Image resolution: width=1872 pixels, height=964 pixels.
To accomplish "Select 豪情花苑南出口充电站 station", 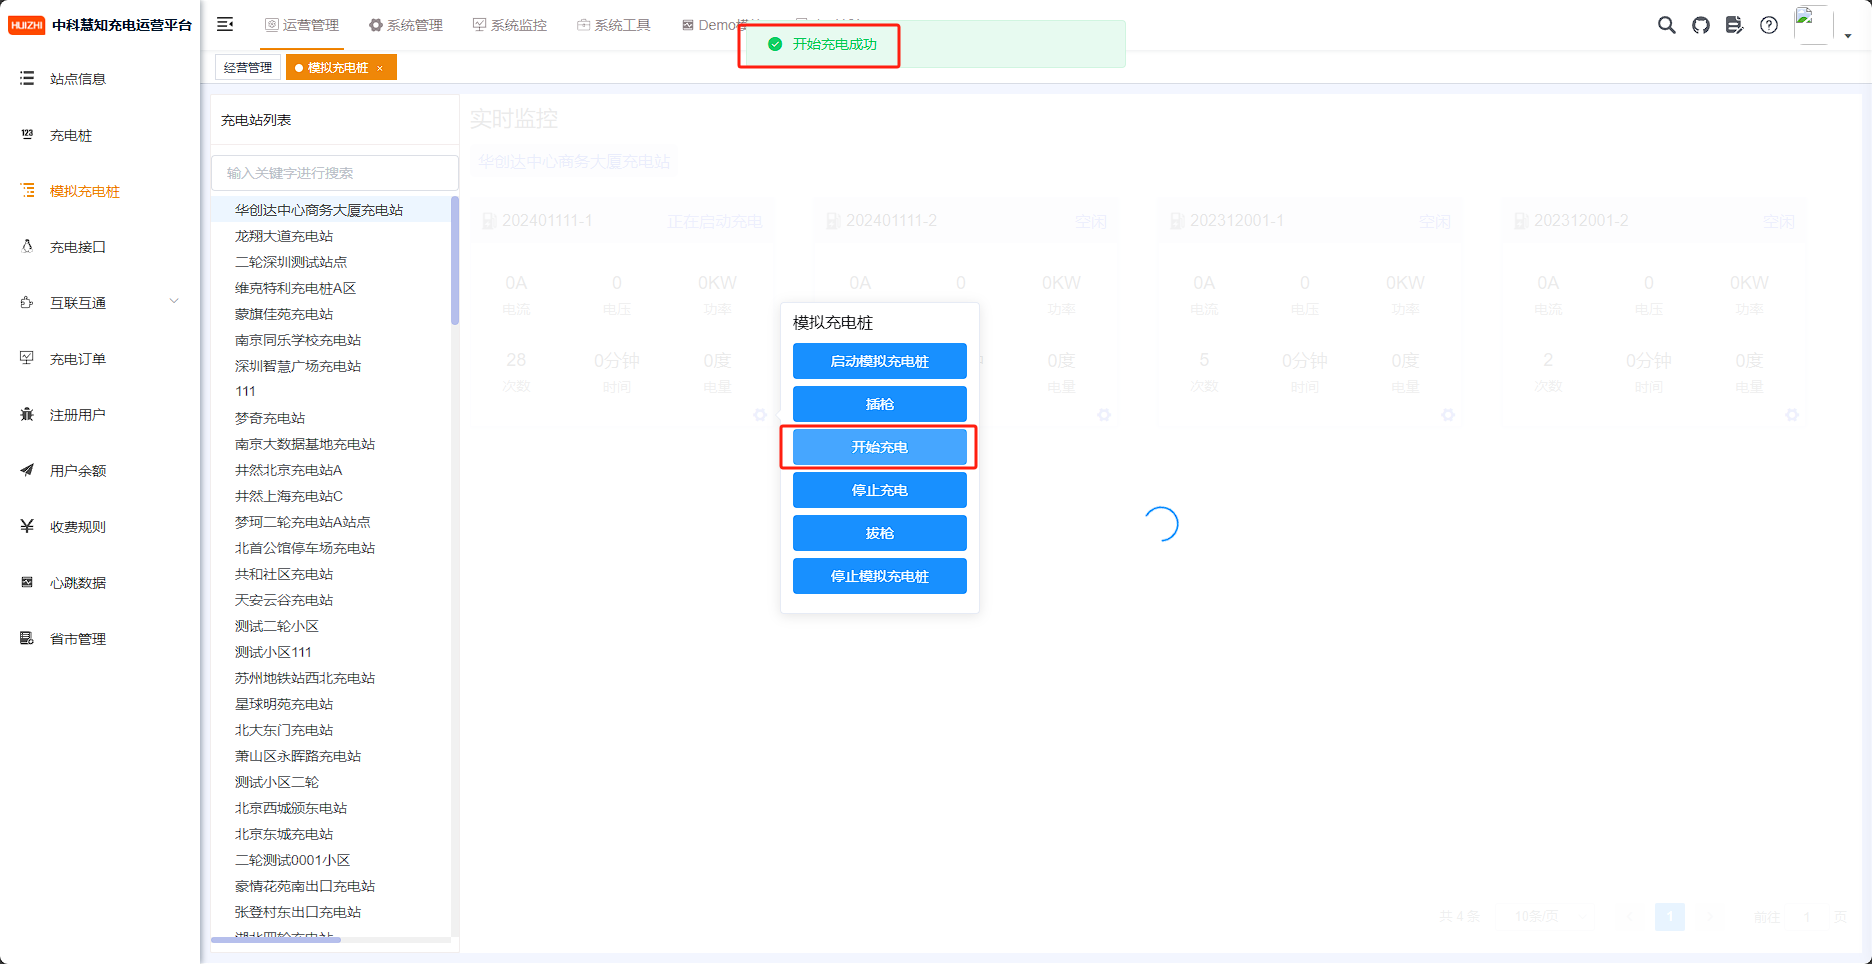I will (305, 886).
